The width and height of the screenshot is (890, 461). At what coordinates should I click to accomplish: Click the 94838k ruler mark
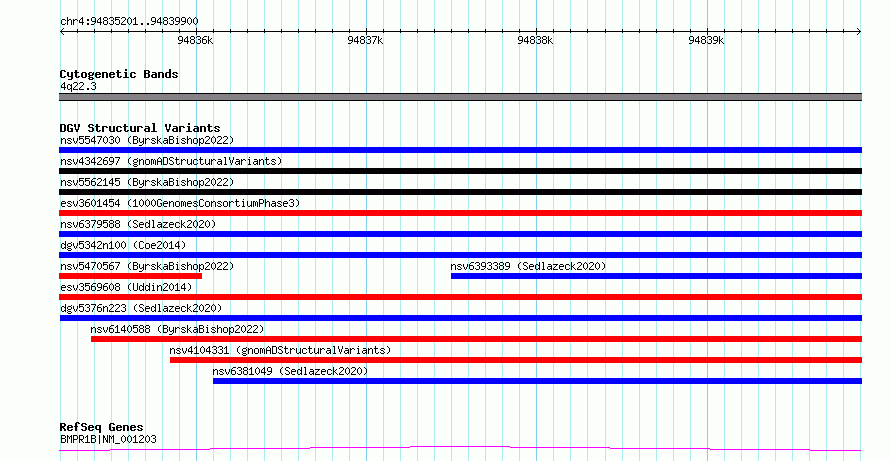(x=535, y=40)
